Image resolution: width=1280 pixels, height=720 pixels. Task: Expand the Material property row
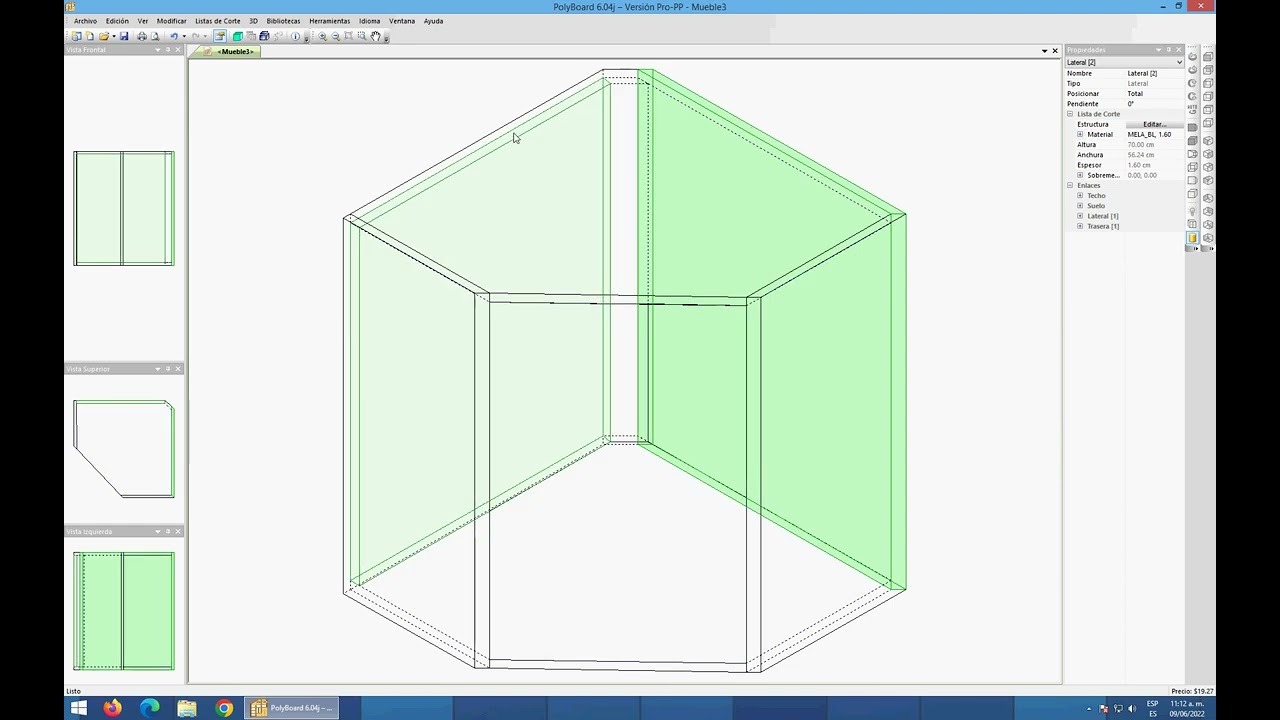coord(1080,134)
